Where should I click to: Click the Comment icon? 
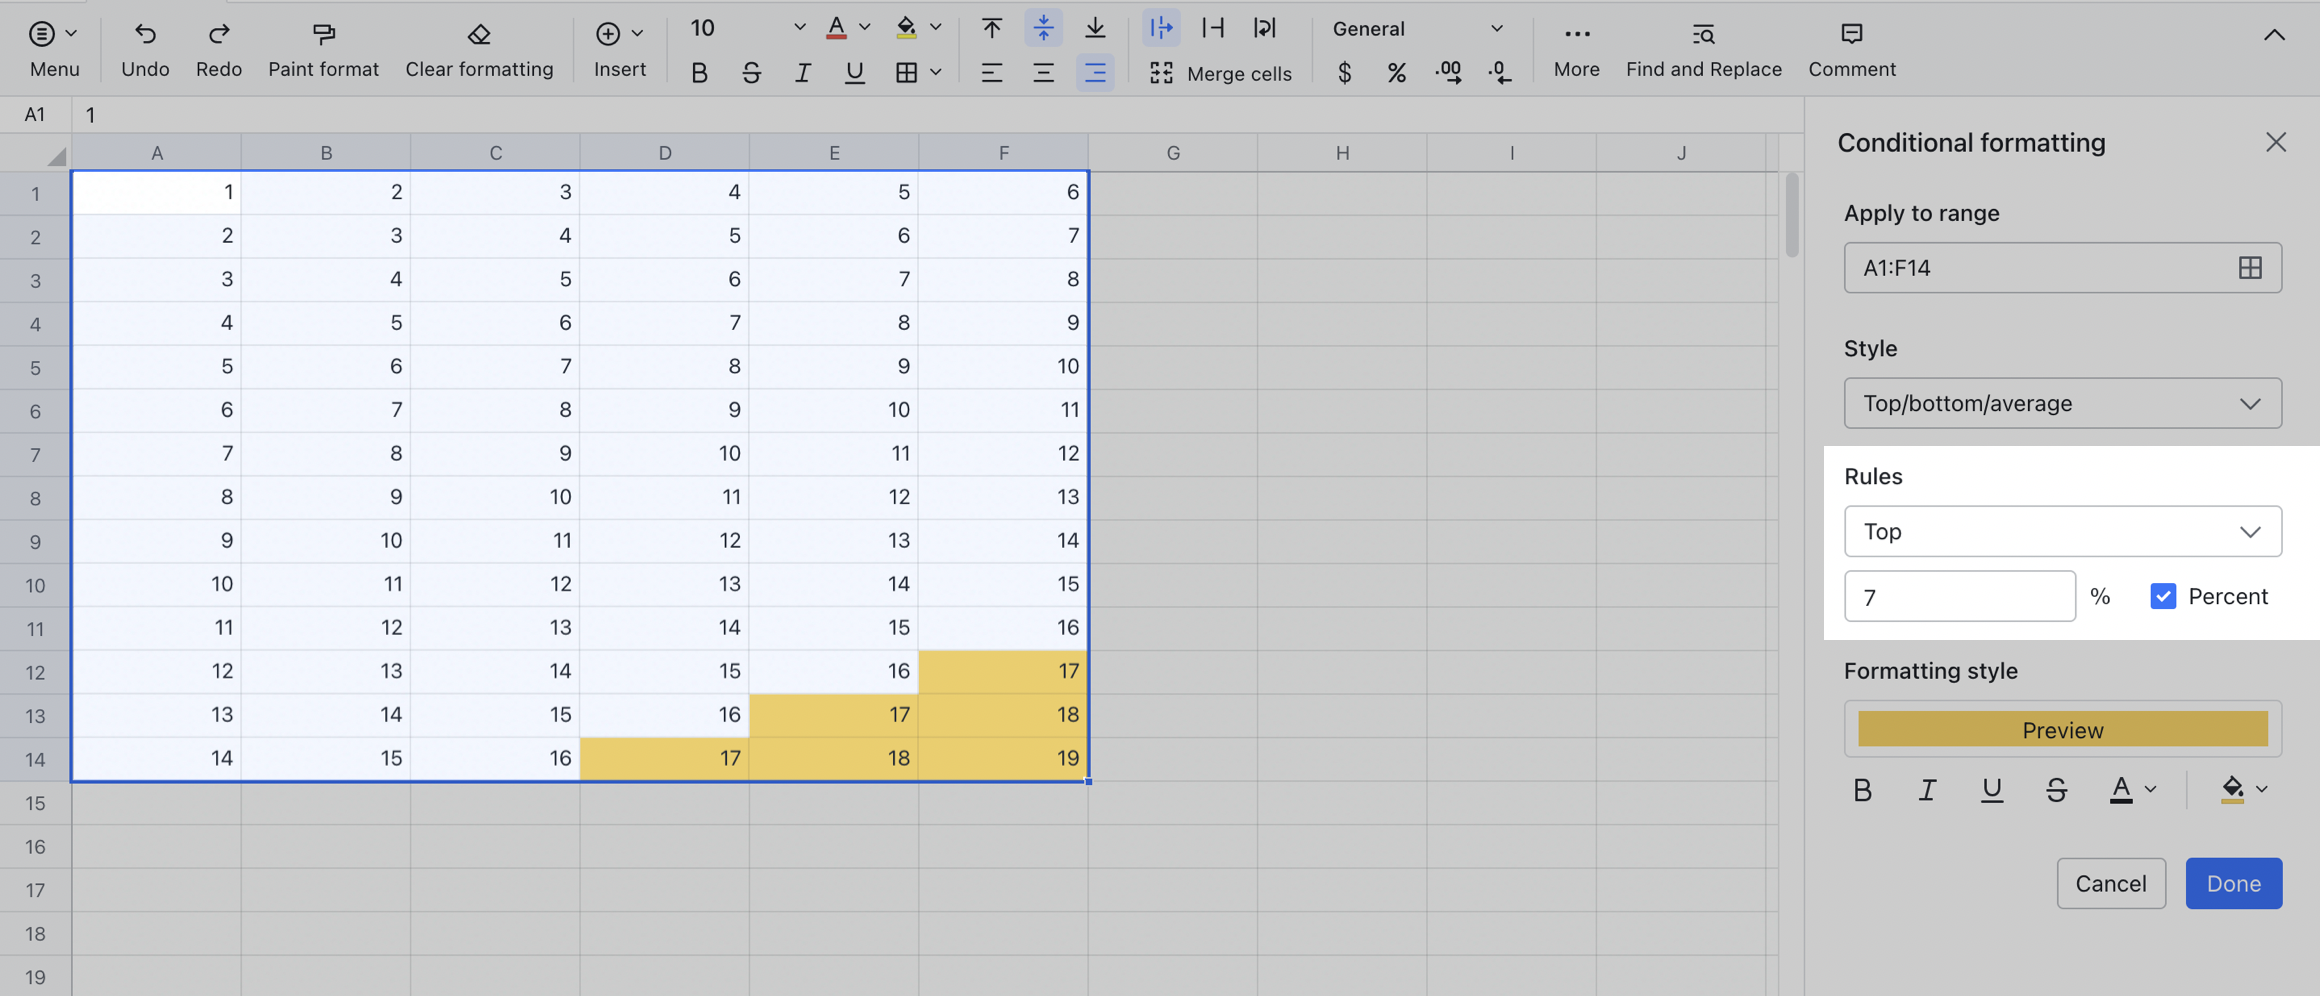coord(1851,33)
